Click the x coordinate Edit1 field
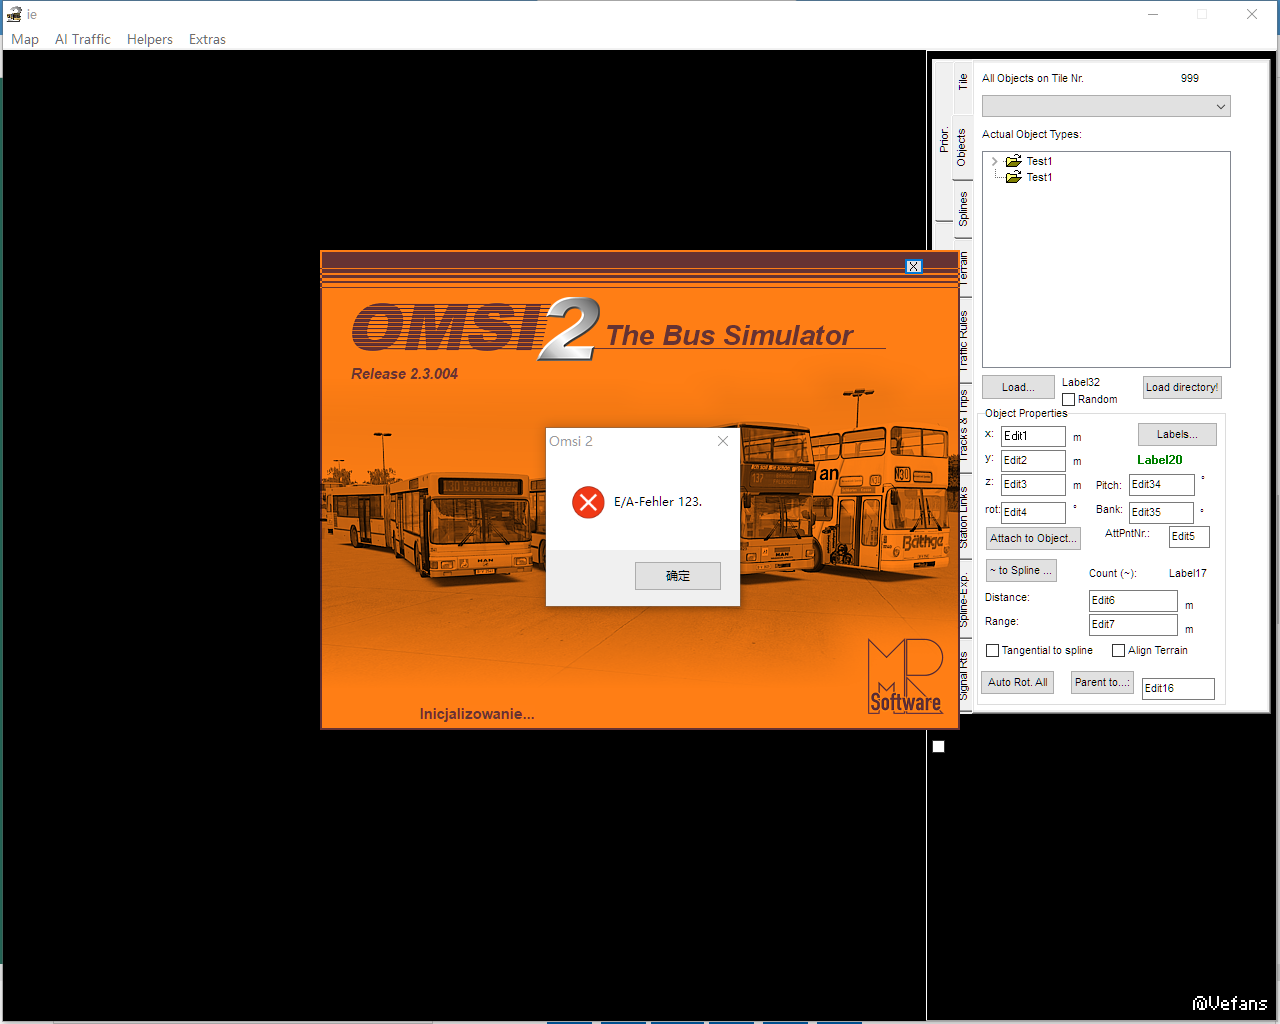The height and width of the screenshot is (1024, 1280). (1033, 436)
